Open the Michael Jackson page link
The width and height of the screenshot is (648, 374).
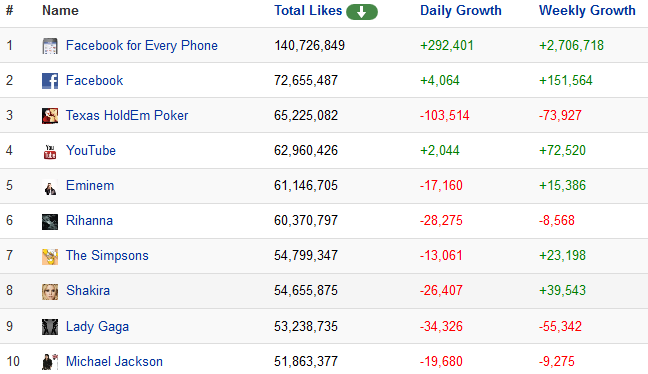[x=114, y=362]
